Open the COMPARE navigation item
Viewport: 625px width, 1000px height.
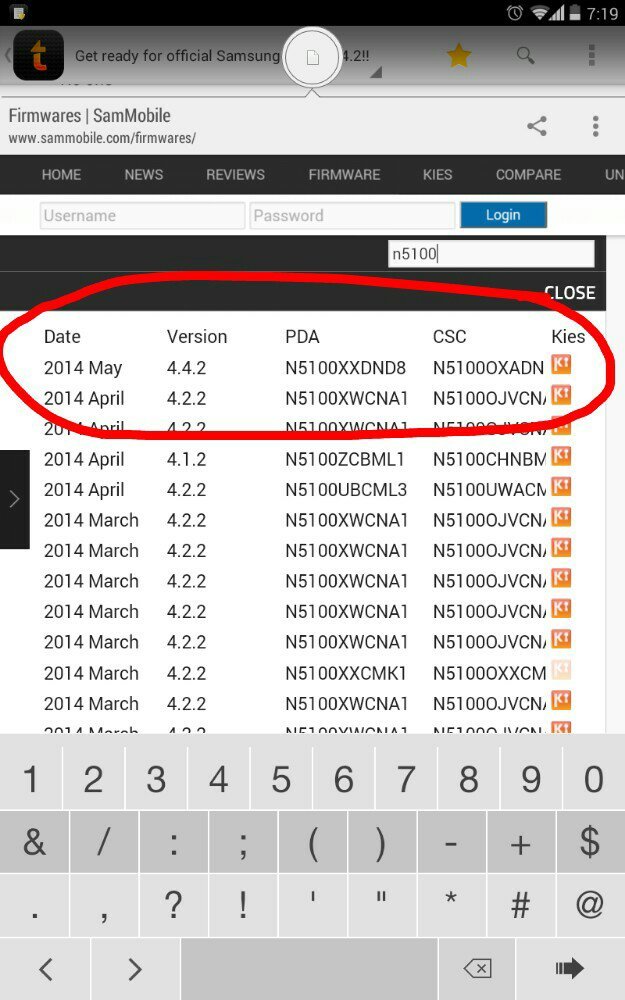529,175
